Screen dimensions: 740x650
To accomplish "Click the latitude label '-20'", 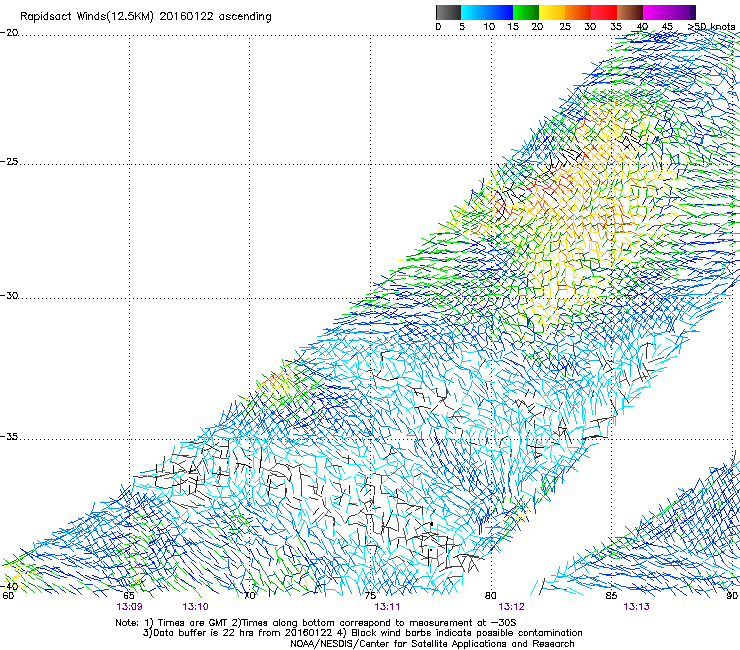I will (x=9, y=33).
